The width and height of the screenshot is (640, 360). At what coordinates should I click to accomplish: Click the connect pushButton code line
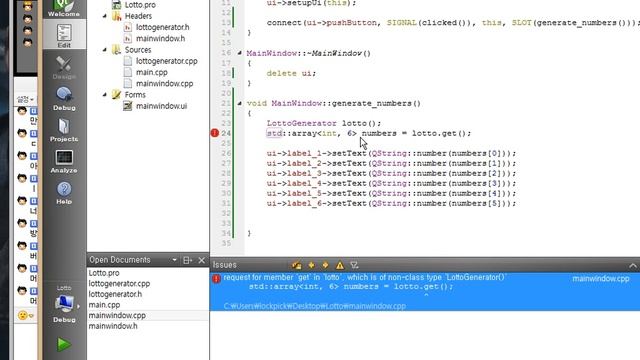pyautogui.click(x=453, y=23)
